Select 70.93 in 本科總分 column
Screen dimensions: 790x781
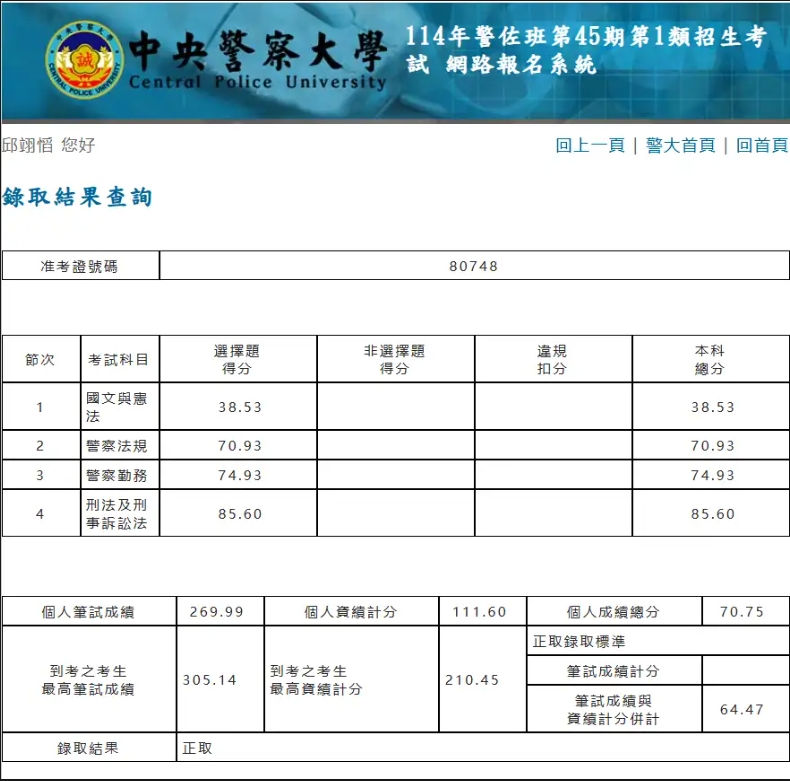pos(713,446)
